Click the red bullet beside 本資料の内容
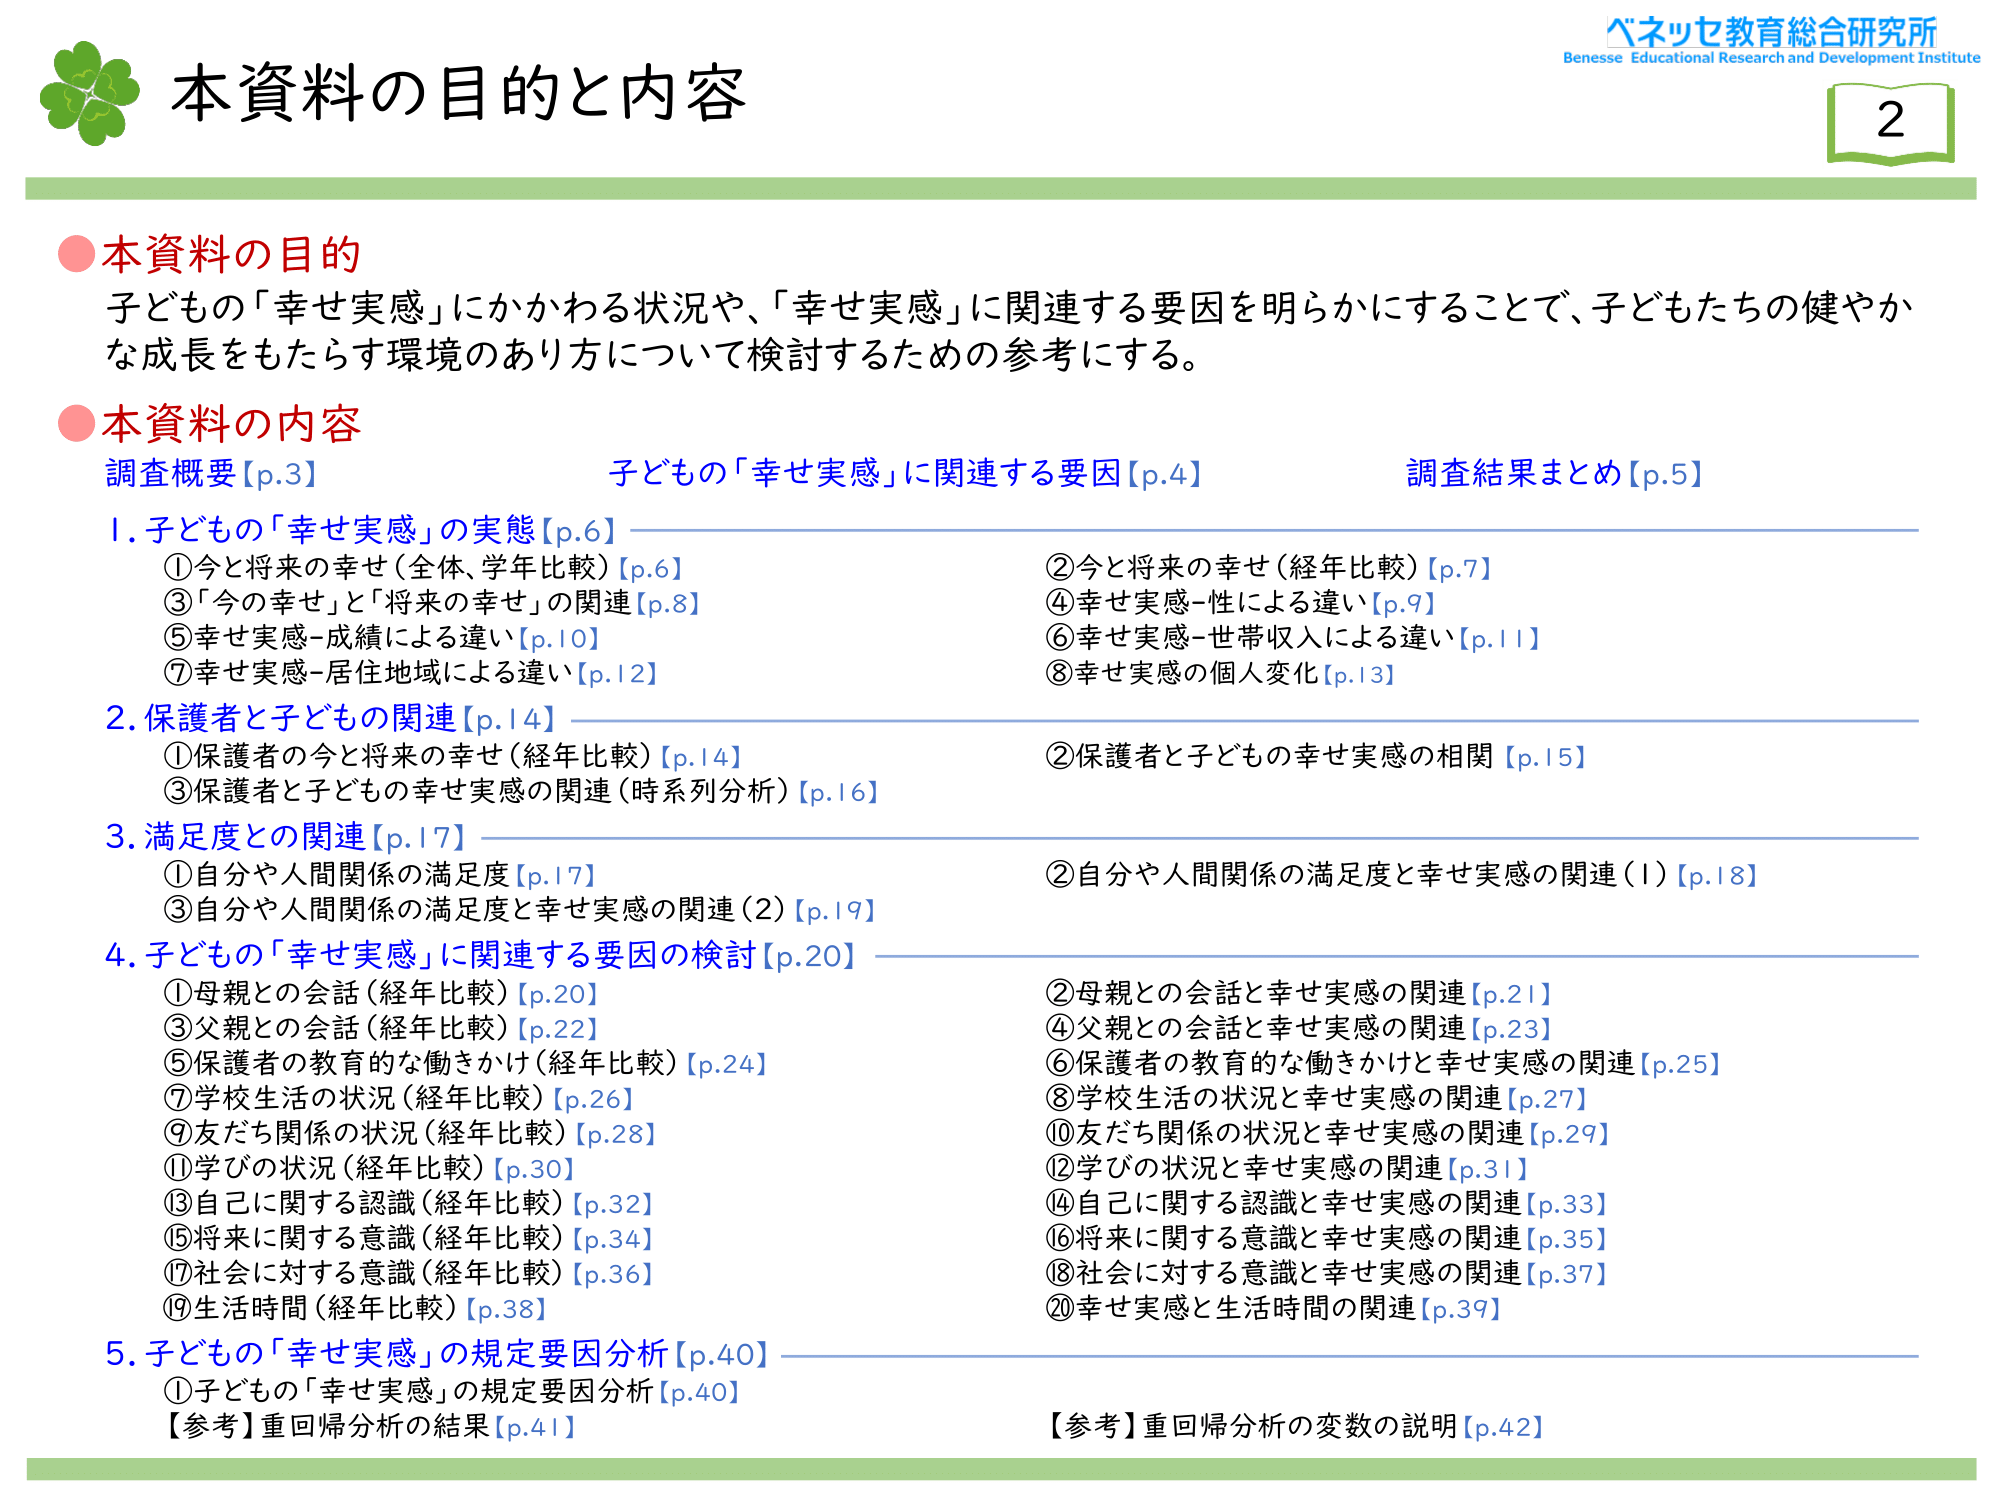Viewport: 2000px width, 1500px height. 76,423
